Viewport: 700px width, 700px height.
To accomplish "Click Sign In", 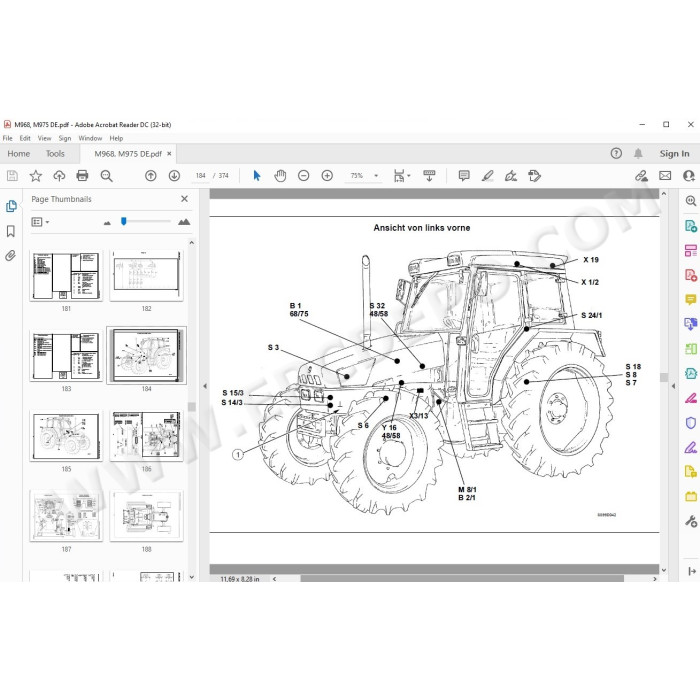I will [x=674, y=154].
